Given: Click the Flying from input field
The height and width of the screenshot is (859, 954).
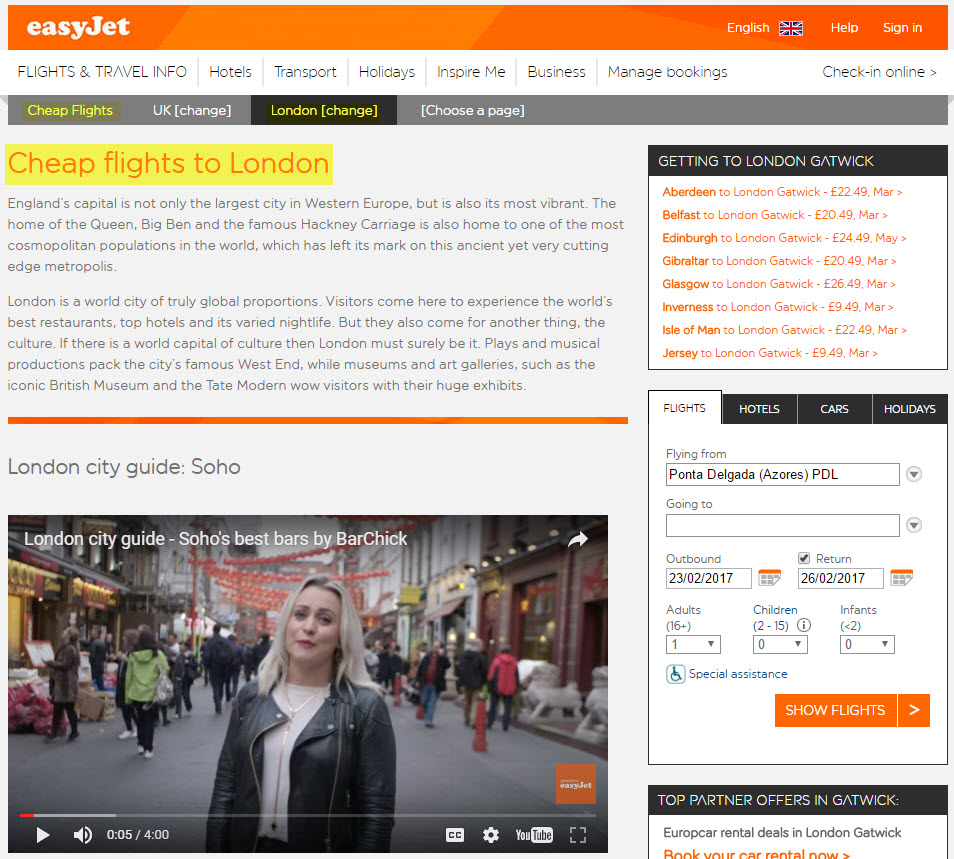Looking at the screenshot, I should coord(782,475).
